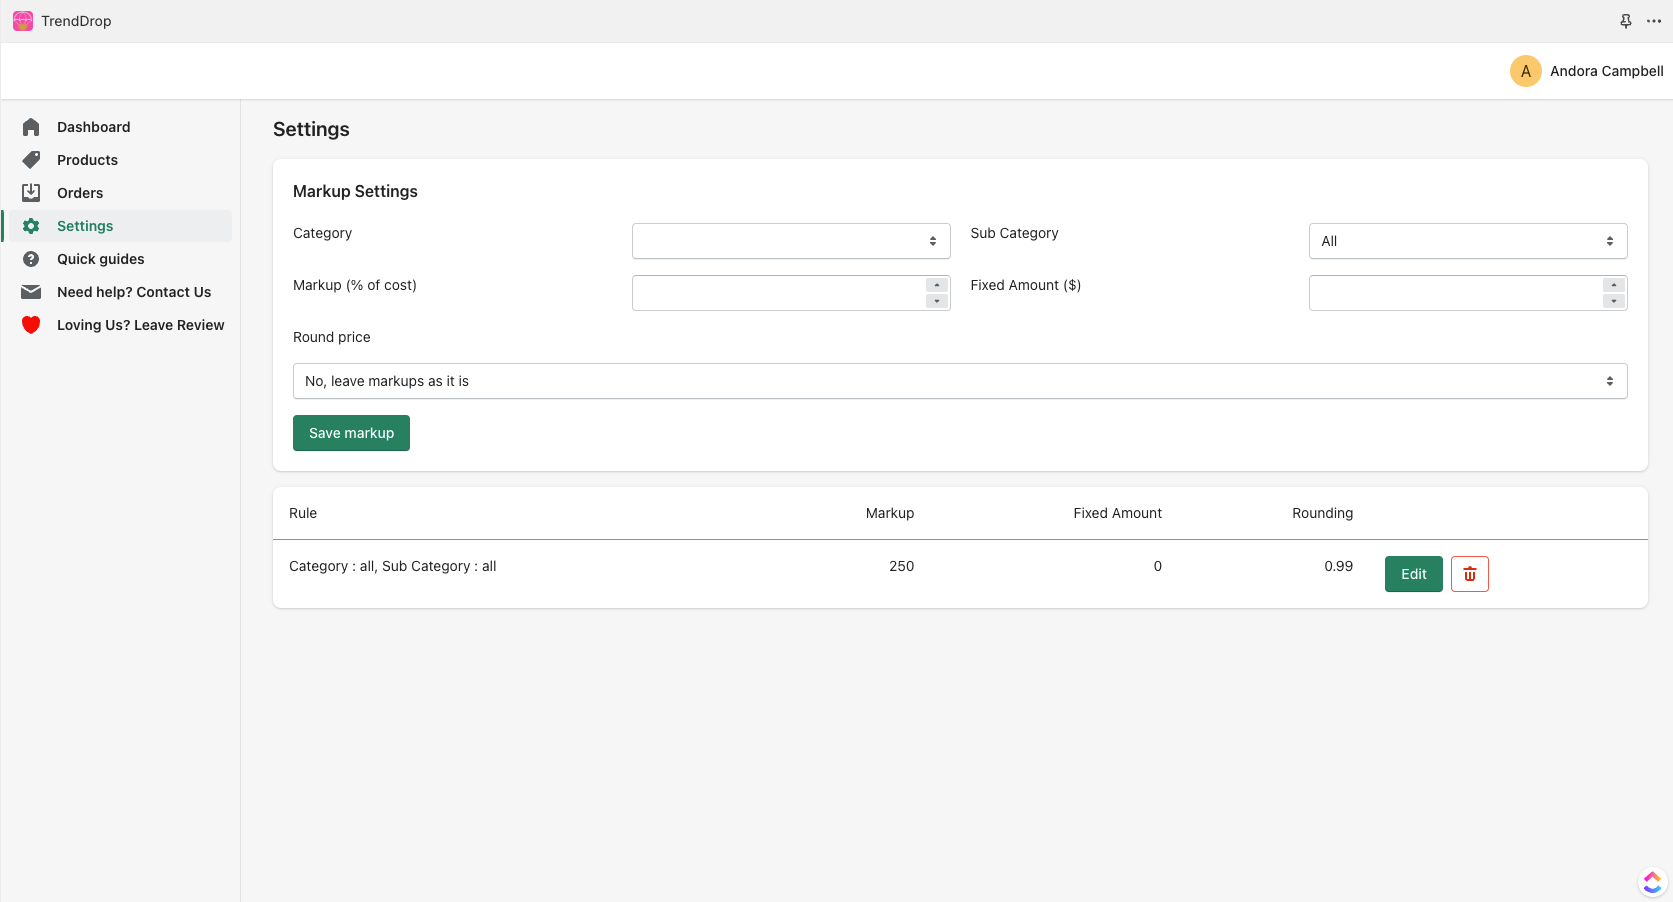Click the Category field label
Screen dimensions: 1673x902
click(322, 233)
